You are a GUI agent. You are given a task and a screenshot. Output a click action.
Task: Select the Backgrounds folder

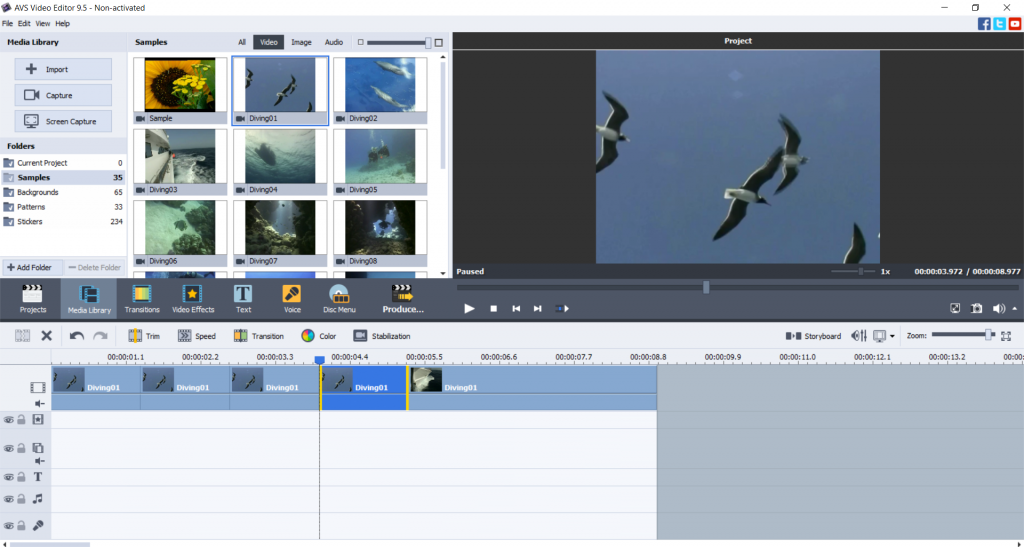(38, 192)
